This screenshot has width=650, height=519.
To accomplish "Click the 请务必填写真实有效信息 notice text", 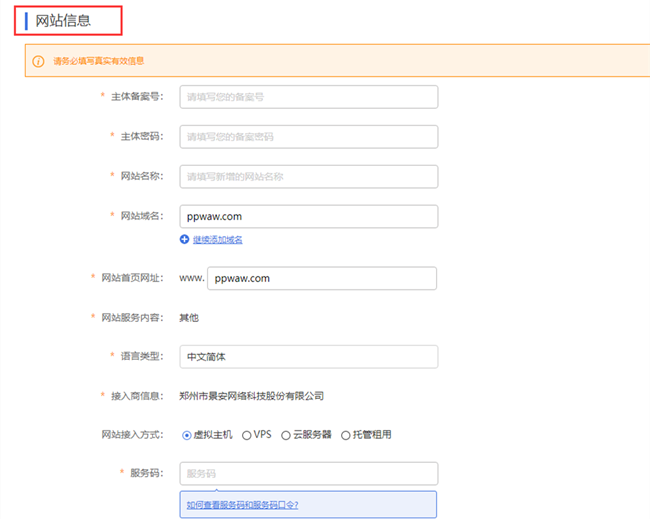I will 99,61.
